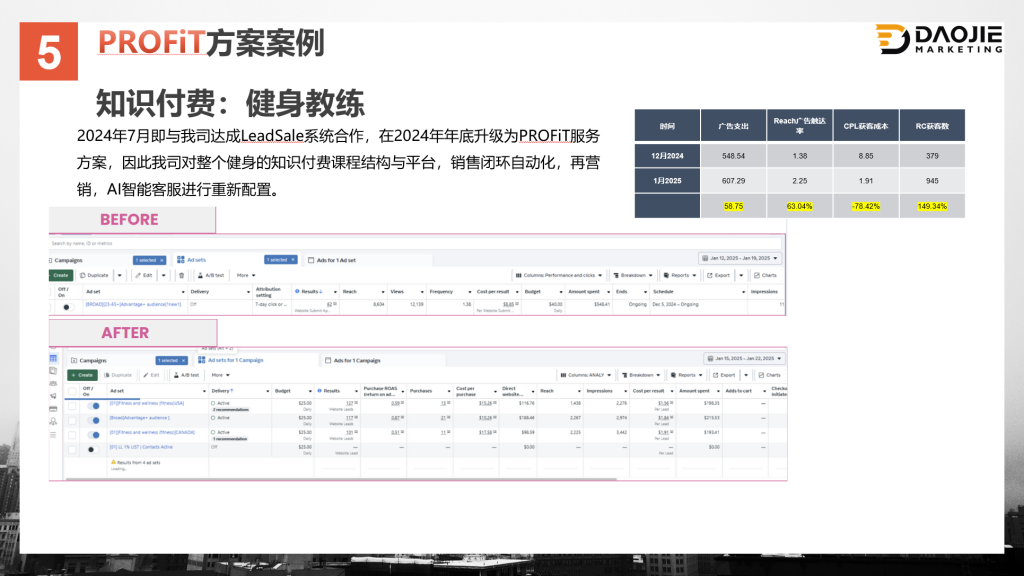The image size is (1024, 576).
Task: Click A/B test in AFTER toolbar
Action: pyautogui.click(x=186, y=376)
